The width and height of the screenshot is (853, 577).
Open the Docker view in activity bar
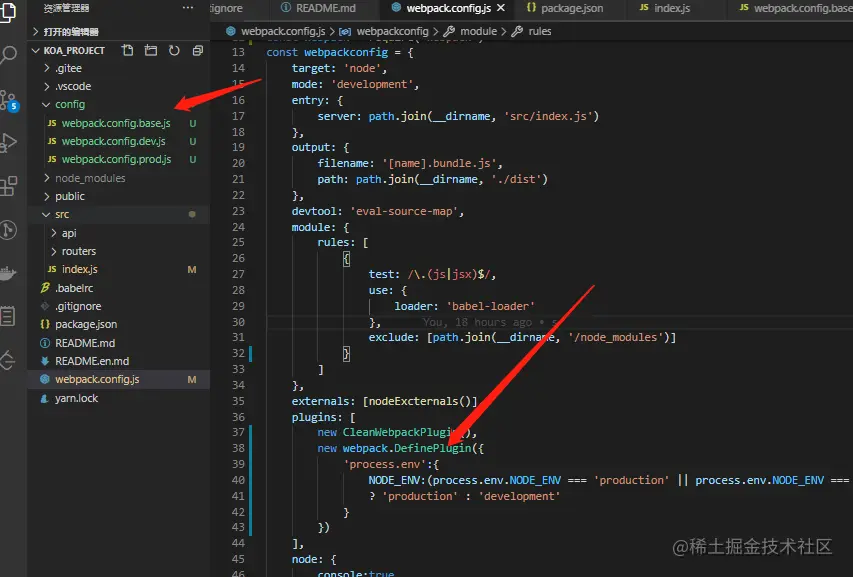pos(8,273)
